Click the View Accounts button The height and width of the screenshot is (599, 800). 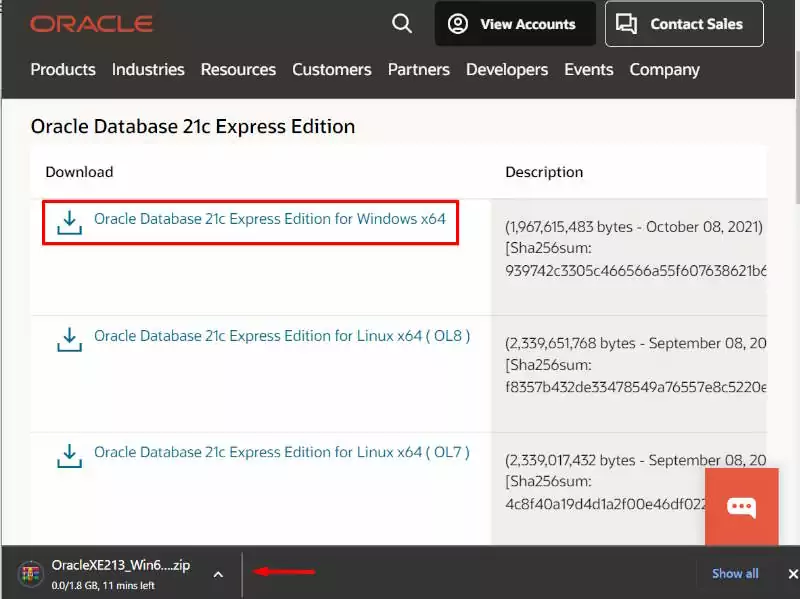pos(515,24)
